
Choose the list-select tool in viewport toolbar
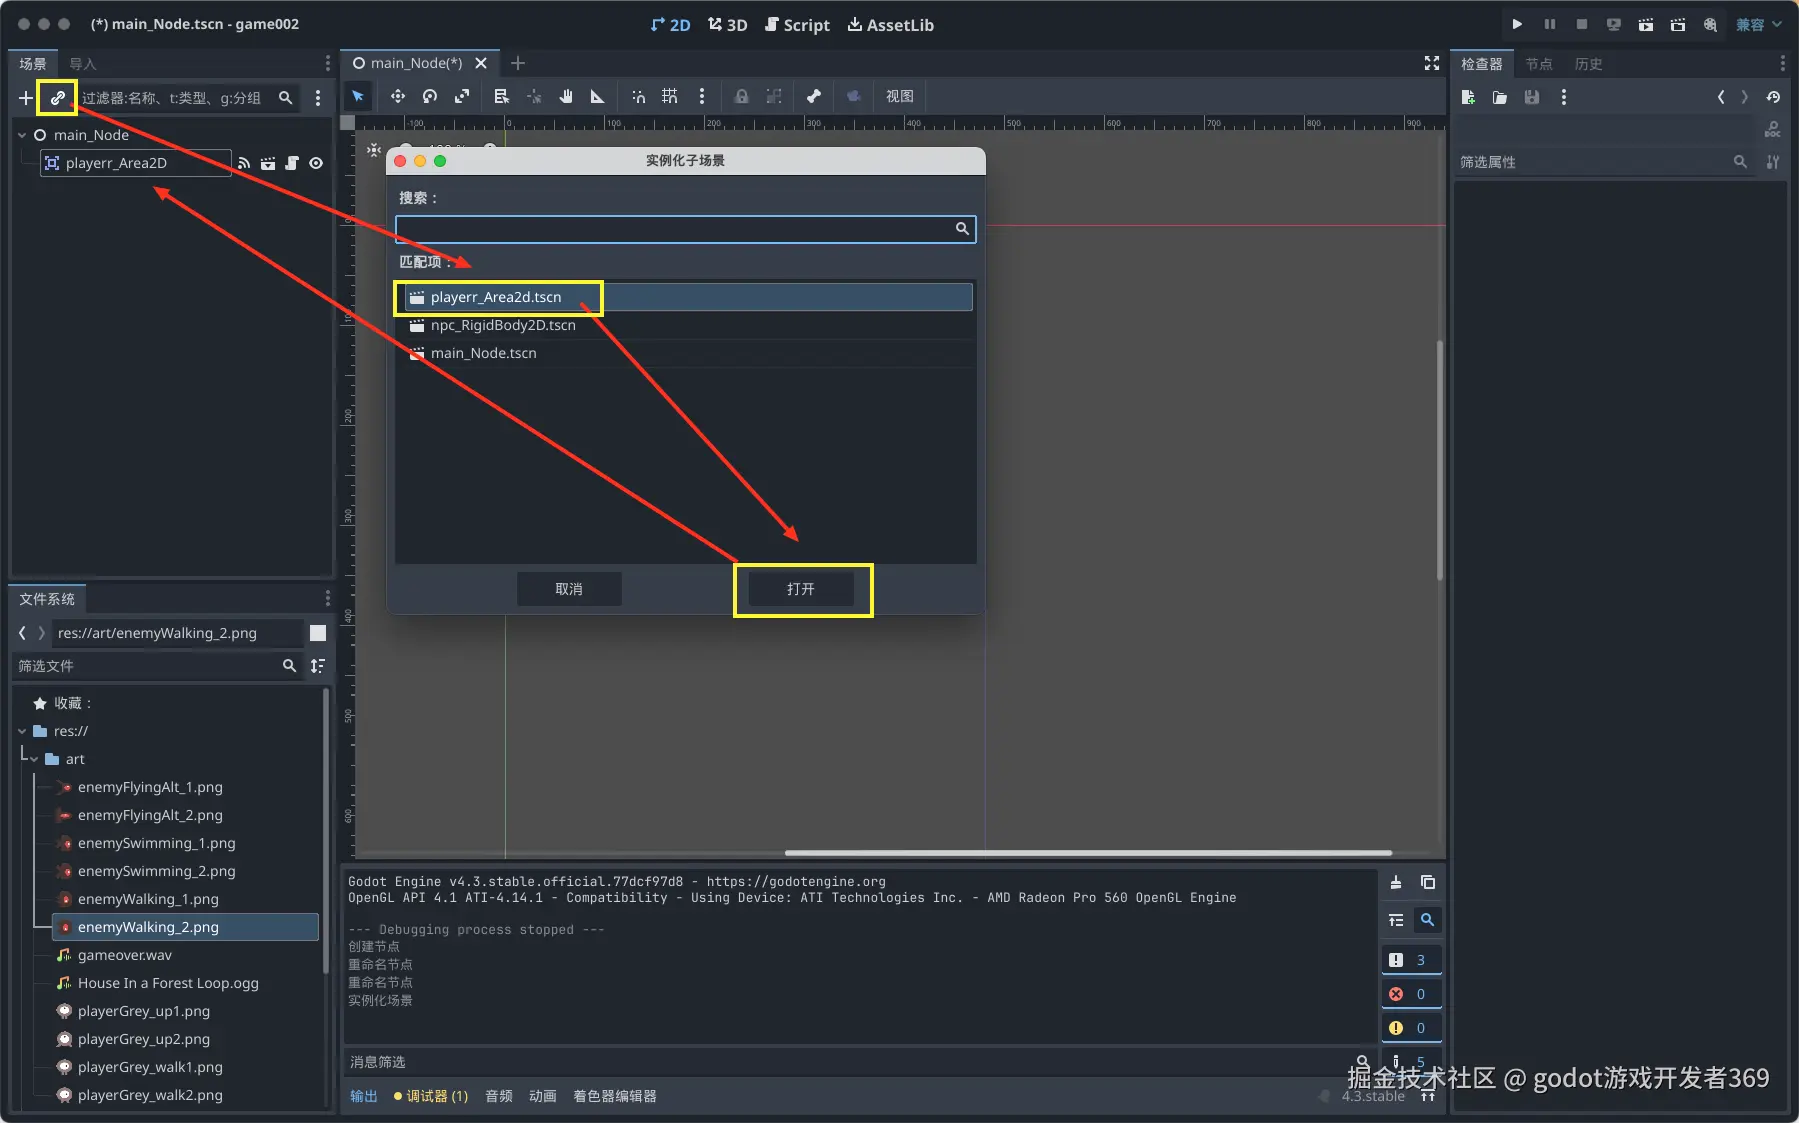point(502,96)
